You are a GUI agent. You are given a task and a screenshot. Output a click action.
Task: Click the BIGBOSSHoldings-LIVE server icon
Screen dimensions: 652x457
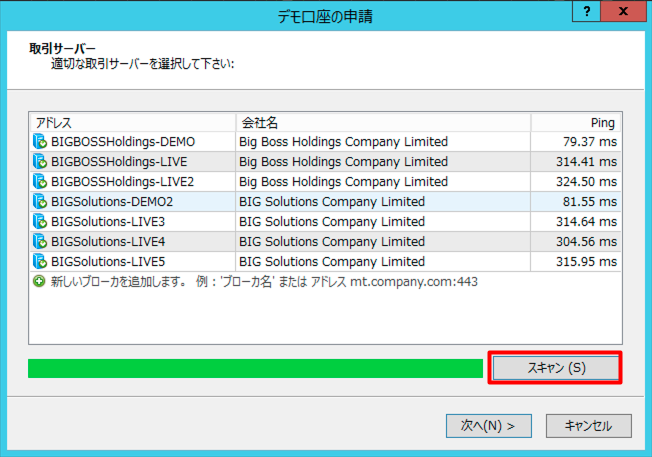[40, 162]
